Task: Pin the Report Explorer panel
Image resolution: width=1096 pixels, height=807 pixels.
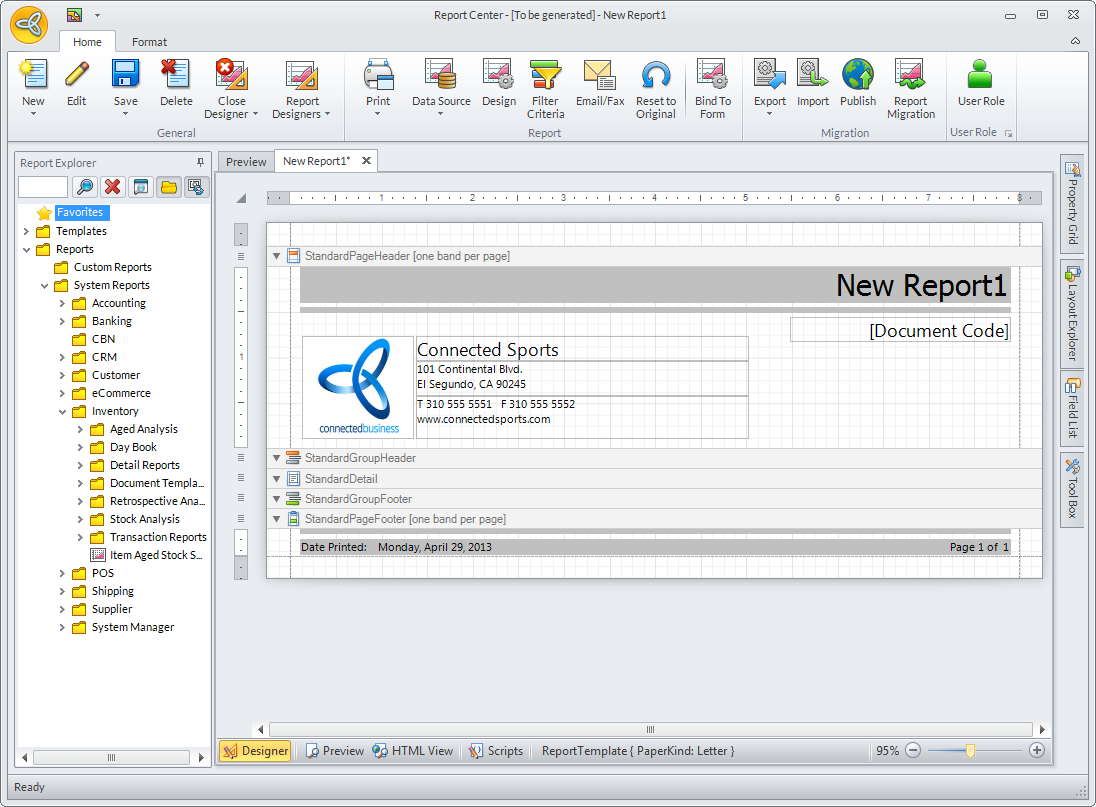Action: click(200, 163)
